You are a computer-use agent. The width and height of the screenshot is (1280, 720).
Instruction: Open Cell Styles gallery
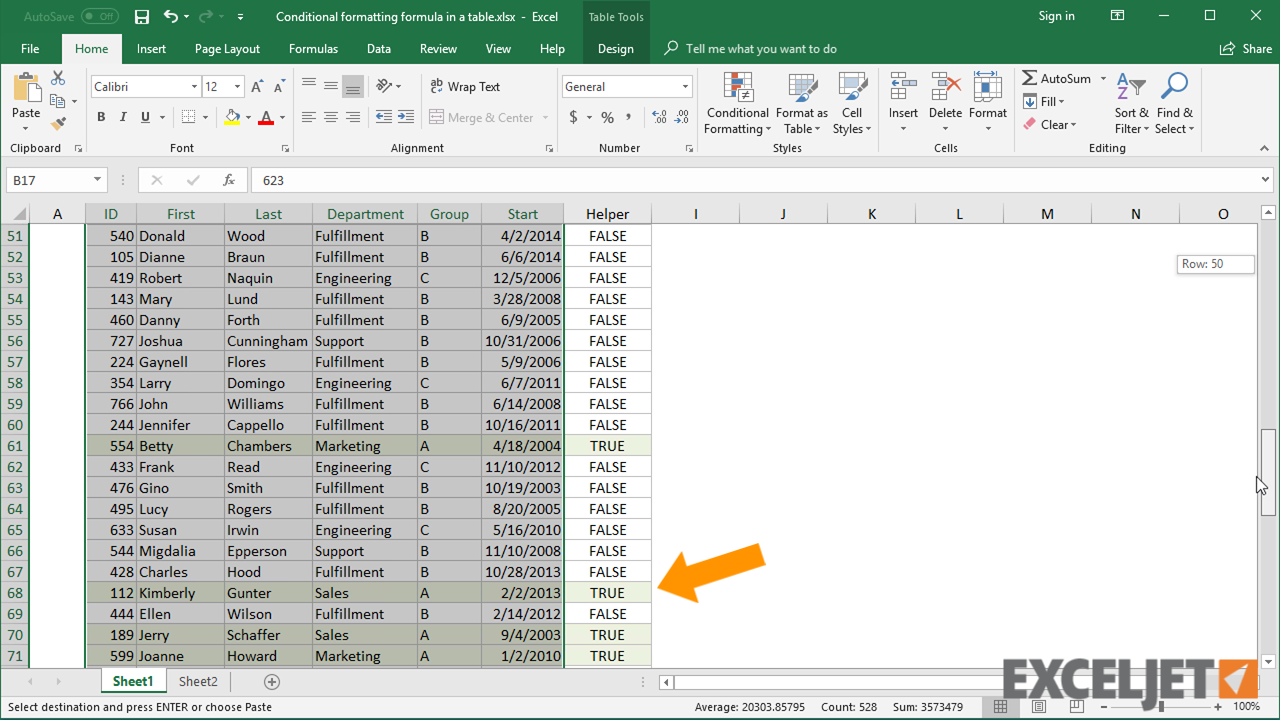pos(852,103)
